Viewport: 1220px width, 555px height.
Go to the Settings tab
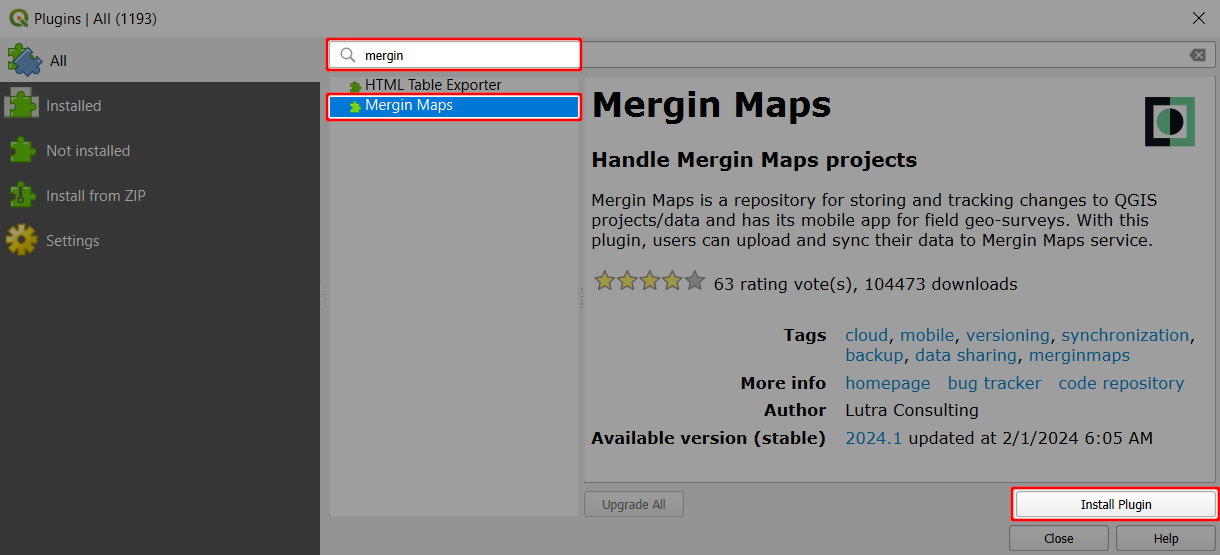tap(160, 240)
